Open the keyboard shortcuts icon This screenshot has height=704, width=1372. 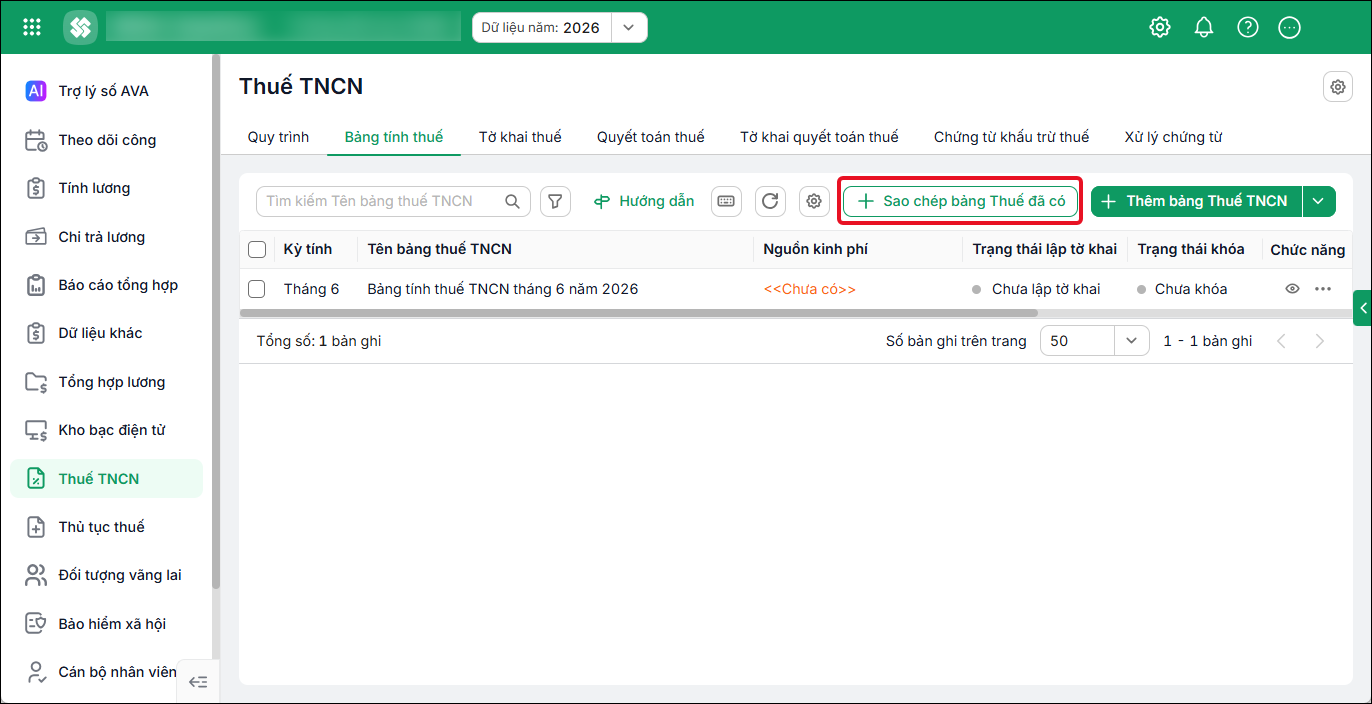coord(726,201)
